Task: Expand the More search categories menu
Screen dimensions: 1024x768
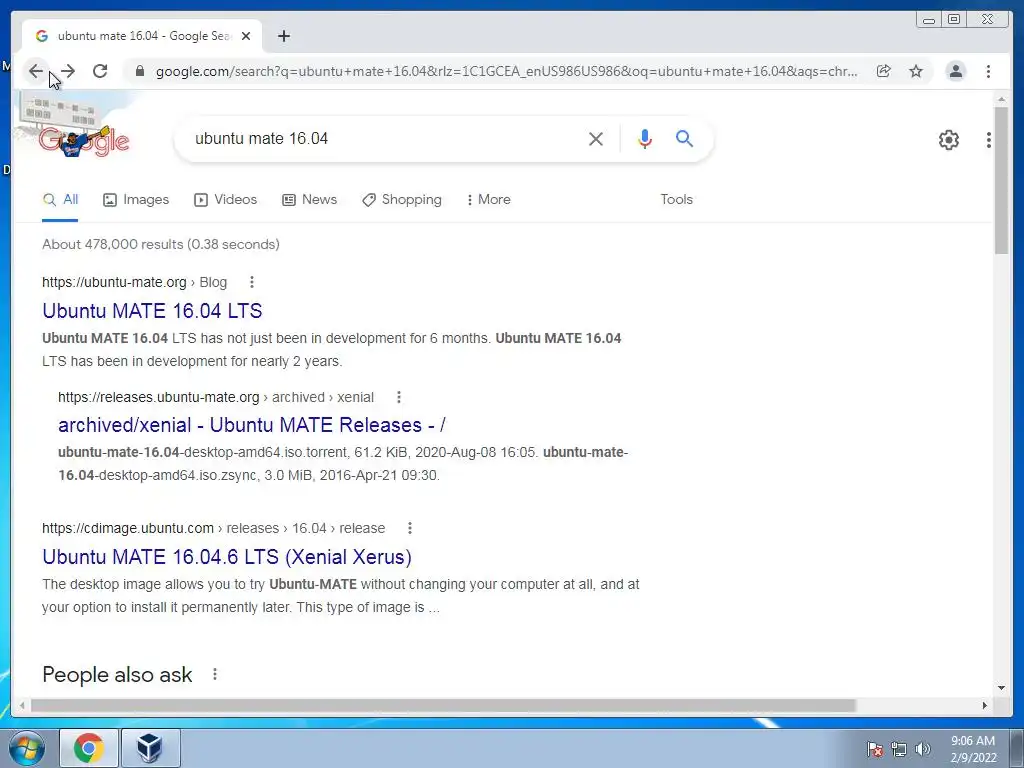Action: point(488,200)
